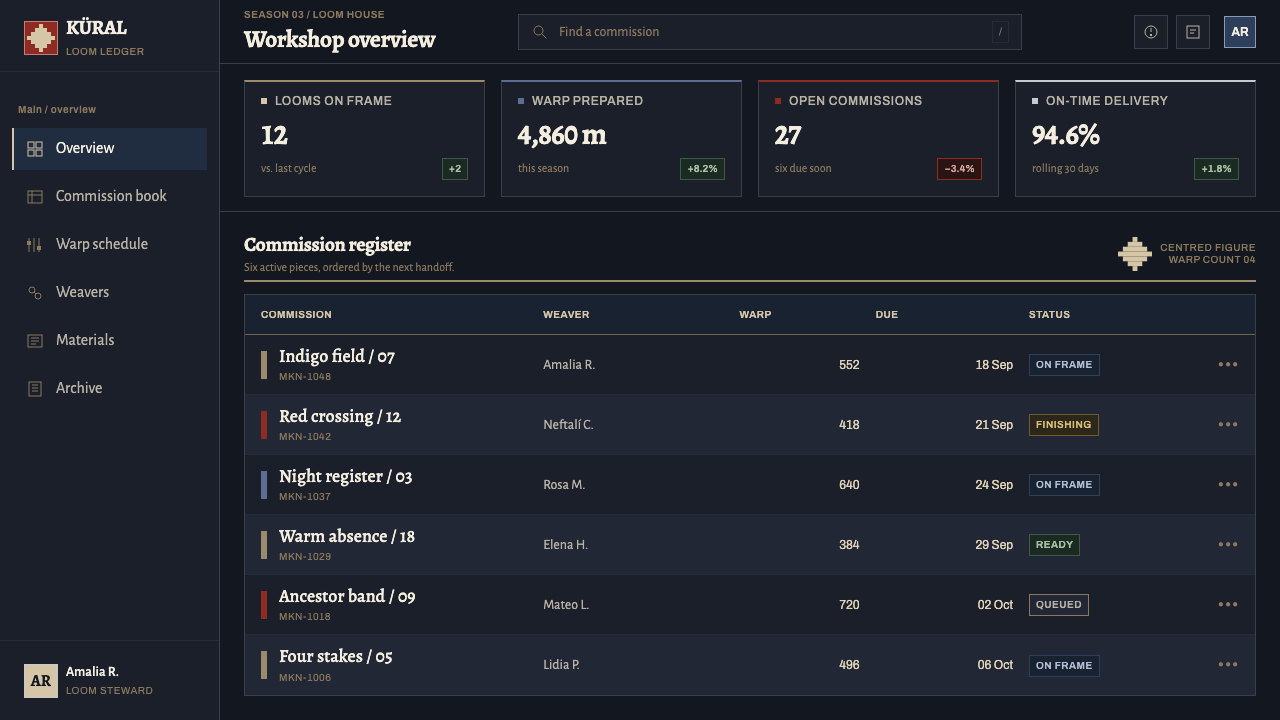Viewport: 1280px width, 720px height.
Task: Click the FINISHING status badge
Action: click(1064, 425)
